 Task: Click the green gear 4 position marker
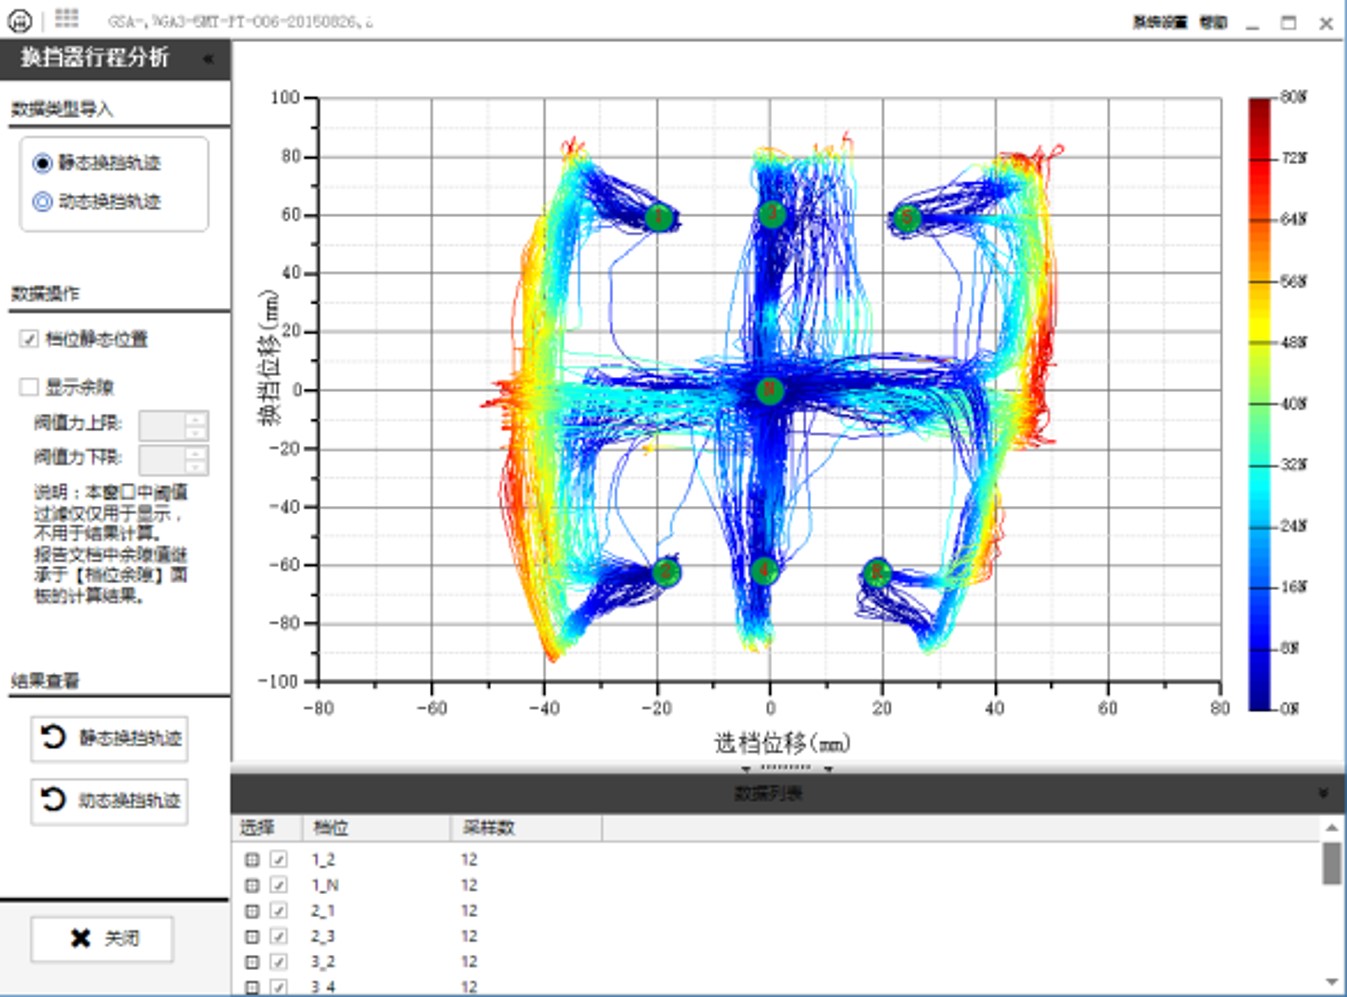coord(764,570)
